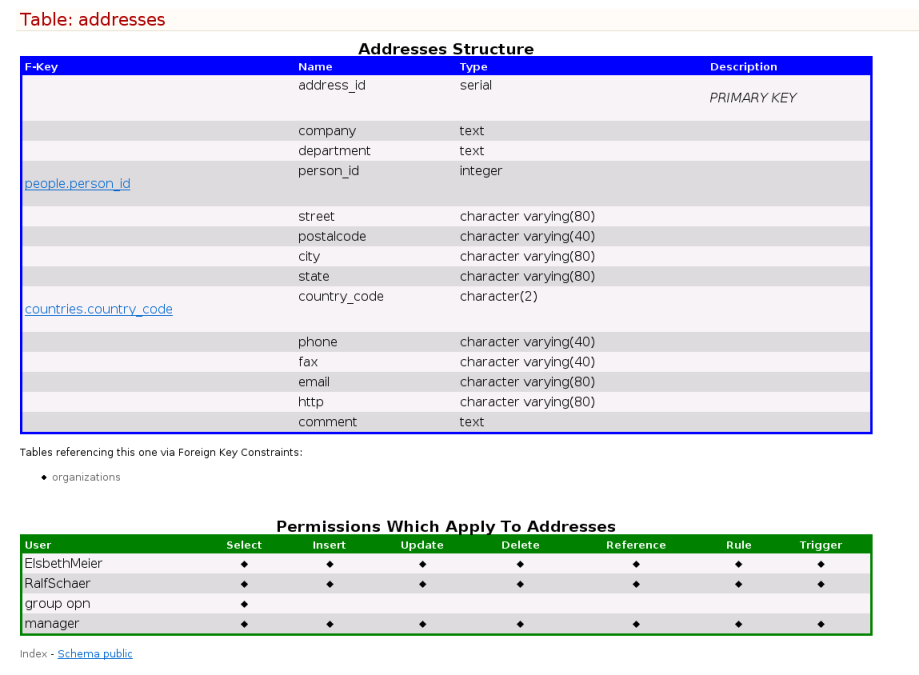Toggle Update permission diamond for ElsbethMeier
This screenshot has height=675, width=919.
click(x=422, y=563)
